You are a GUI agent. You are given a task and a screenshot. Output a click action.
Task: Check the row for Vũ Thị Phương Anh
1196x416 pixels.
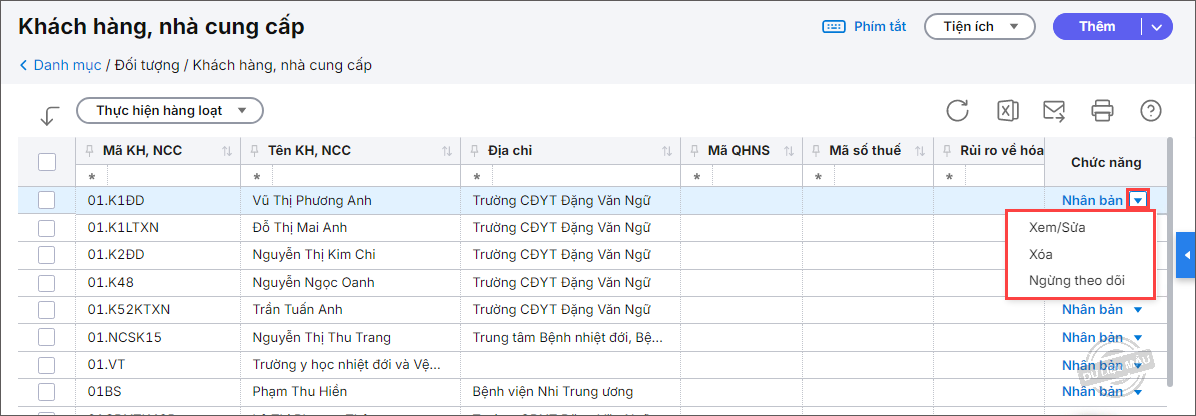pos(47,200)
